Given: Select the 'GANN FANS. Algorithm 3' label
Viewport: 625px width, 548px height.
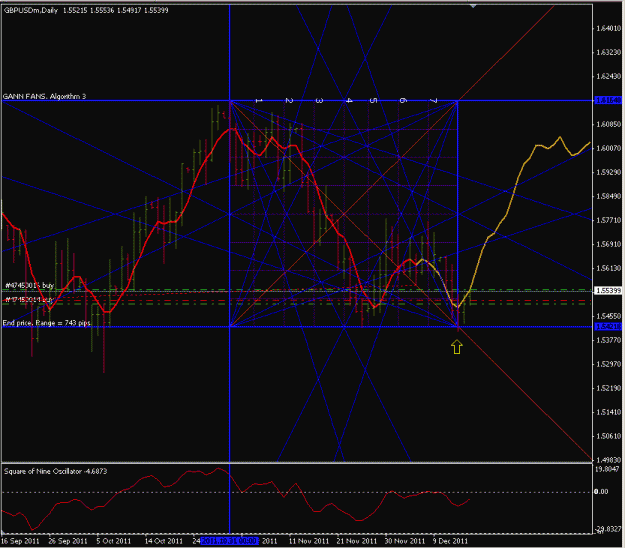Looking at the screenshot, I should point(44,96).
